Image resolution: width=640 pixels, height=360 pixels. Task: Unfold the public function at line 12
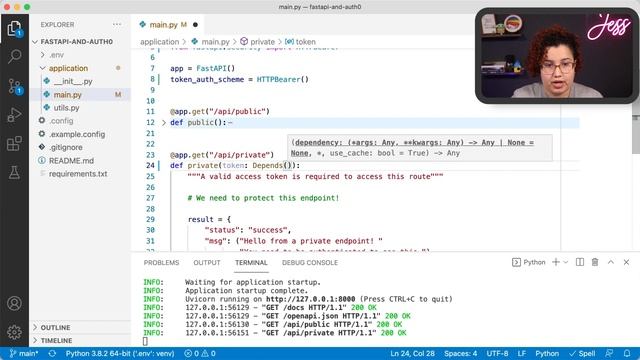[x=164, y=122]
